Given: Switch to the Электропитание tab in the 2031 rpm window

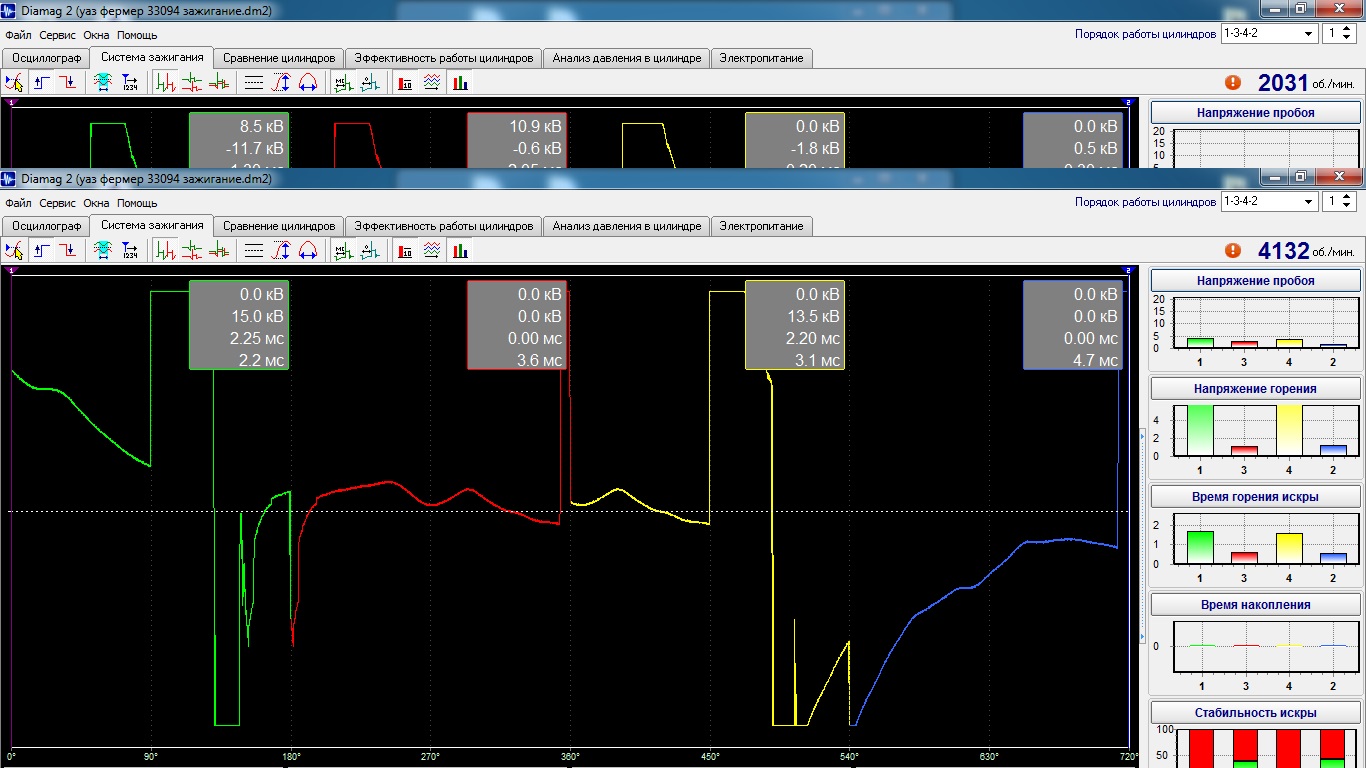Looking at the screenshot, I should tap(762, 58).
